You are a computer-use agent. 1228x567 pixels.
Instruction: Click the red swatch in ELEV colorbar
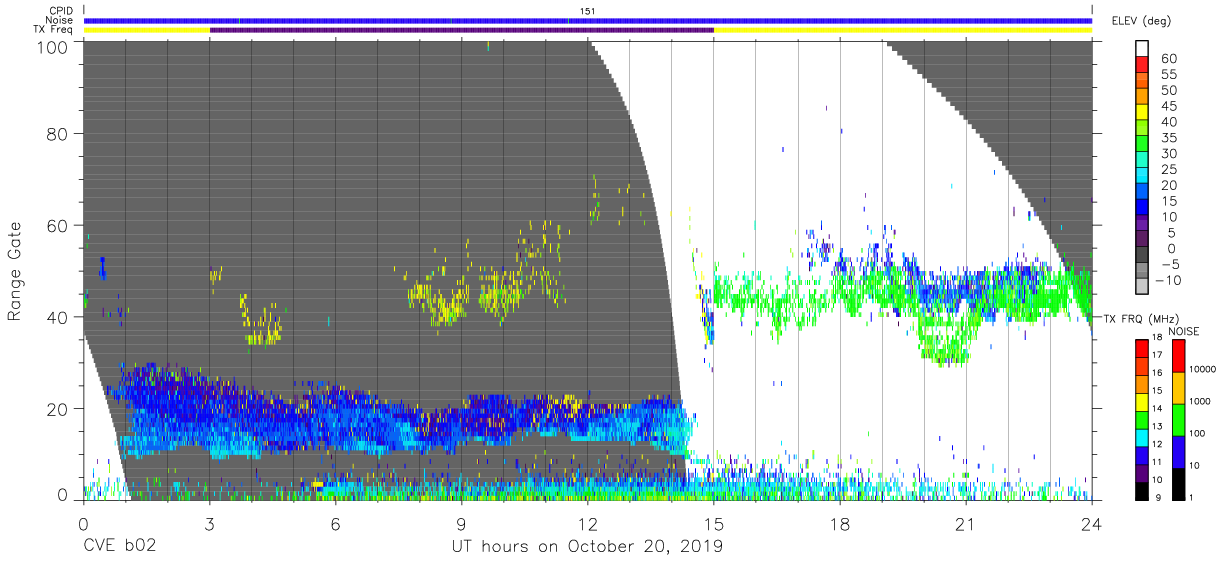coord(1143,64)
